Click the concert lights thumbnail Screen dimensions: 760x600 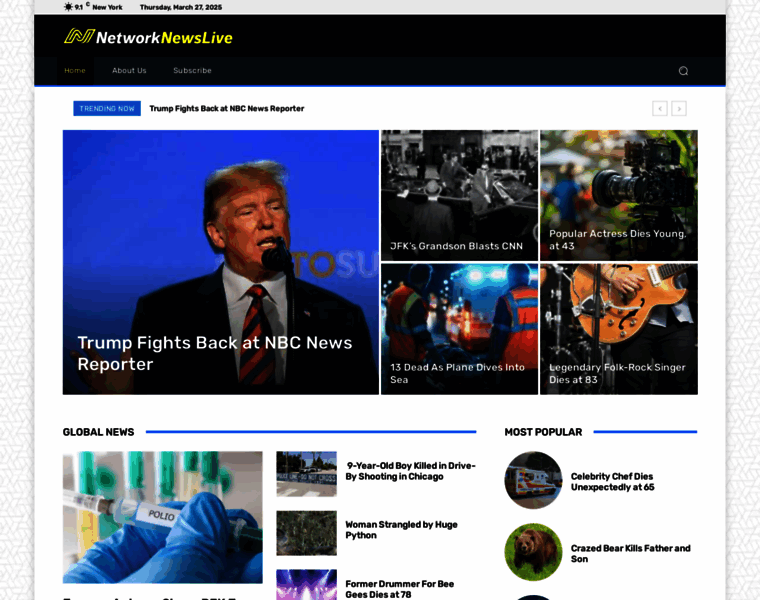pos(306,585)
